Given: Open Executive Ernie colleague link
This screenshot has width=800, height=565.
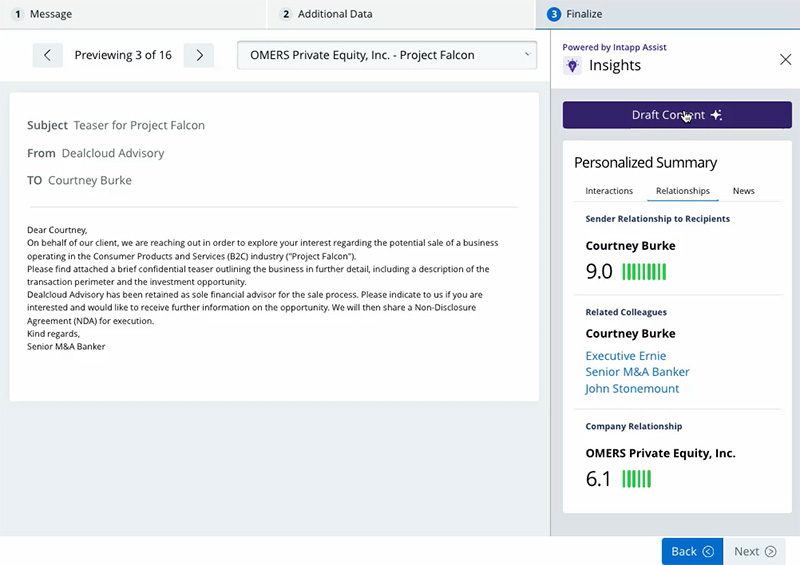Looking at the screenshot, I should pyautogui.click(x=626, y=356).
